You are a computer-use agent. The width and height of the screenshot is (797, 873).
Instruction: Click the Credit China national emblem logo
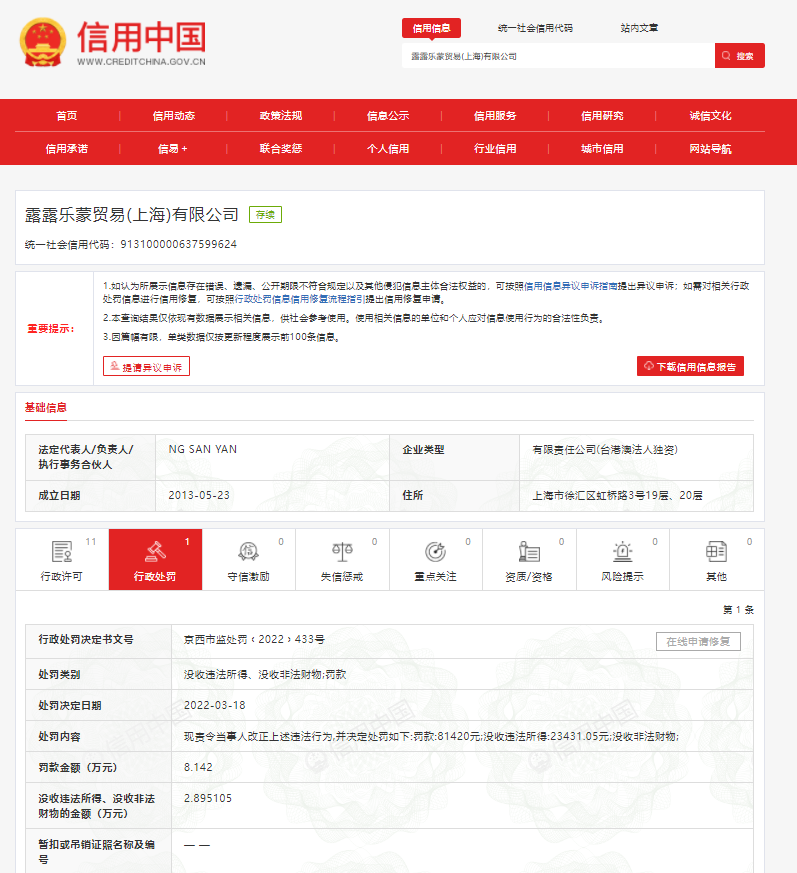coord(43,42)
